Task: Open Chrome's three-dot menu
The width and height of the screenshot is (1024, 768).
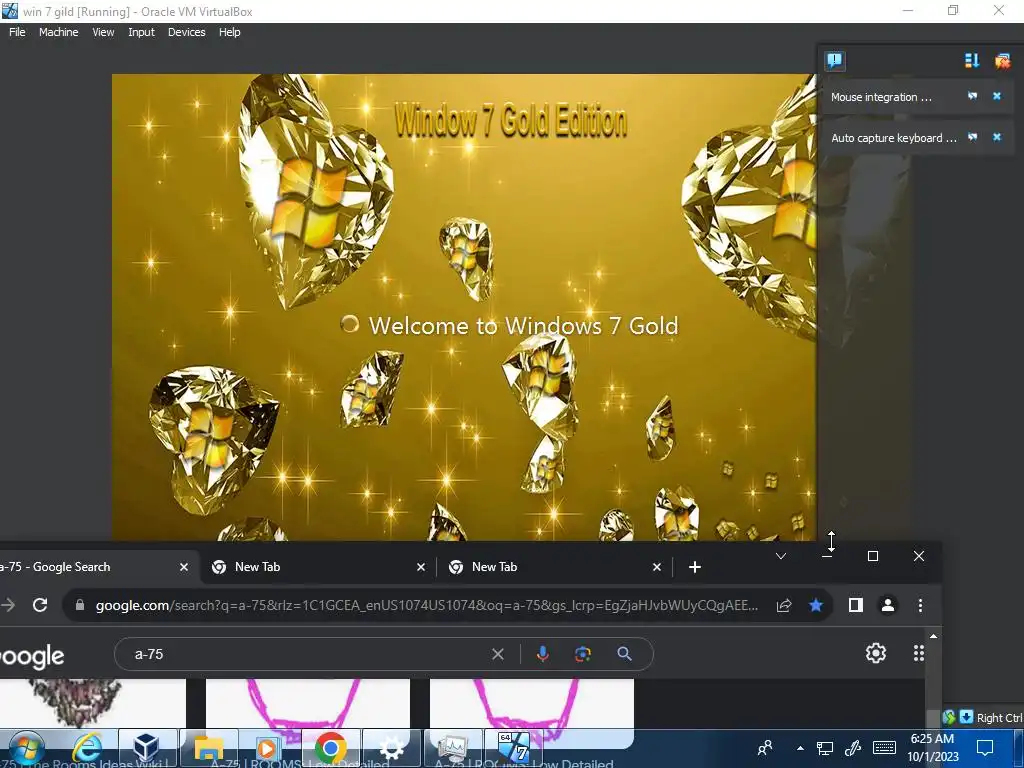Action: click(920, 605)
